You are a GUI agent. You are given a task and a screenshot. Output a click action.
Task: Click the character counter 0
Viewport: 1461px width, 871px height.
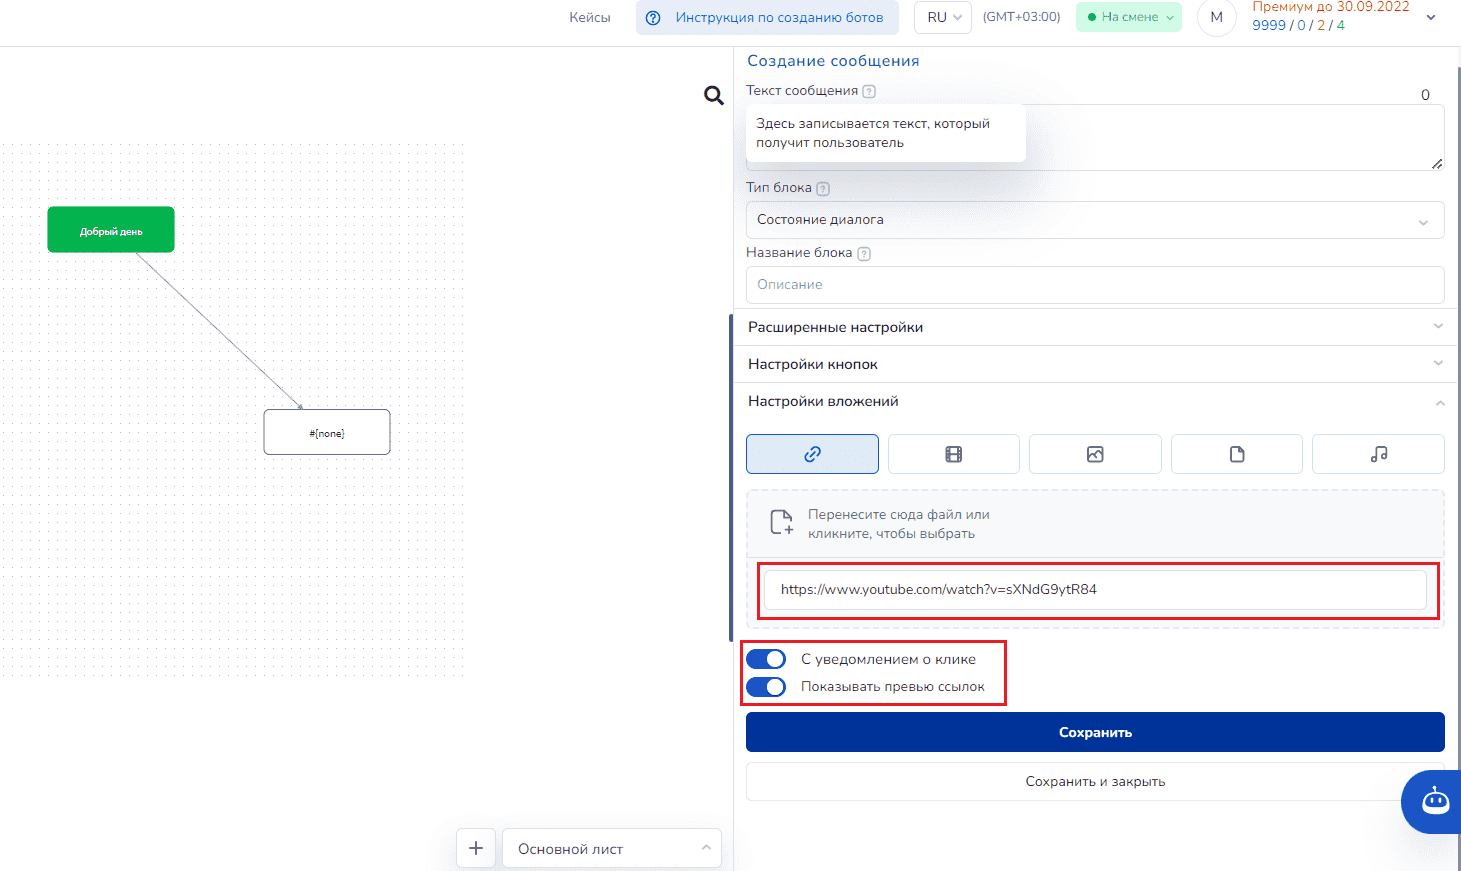tap(1425, 95)
